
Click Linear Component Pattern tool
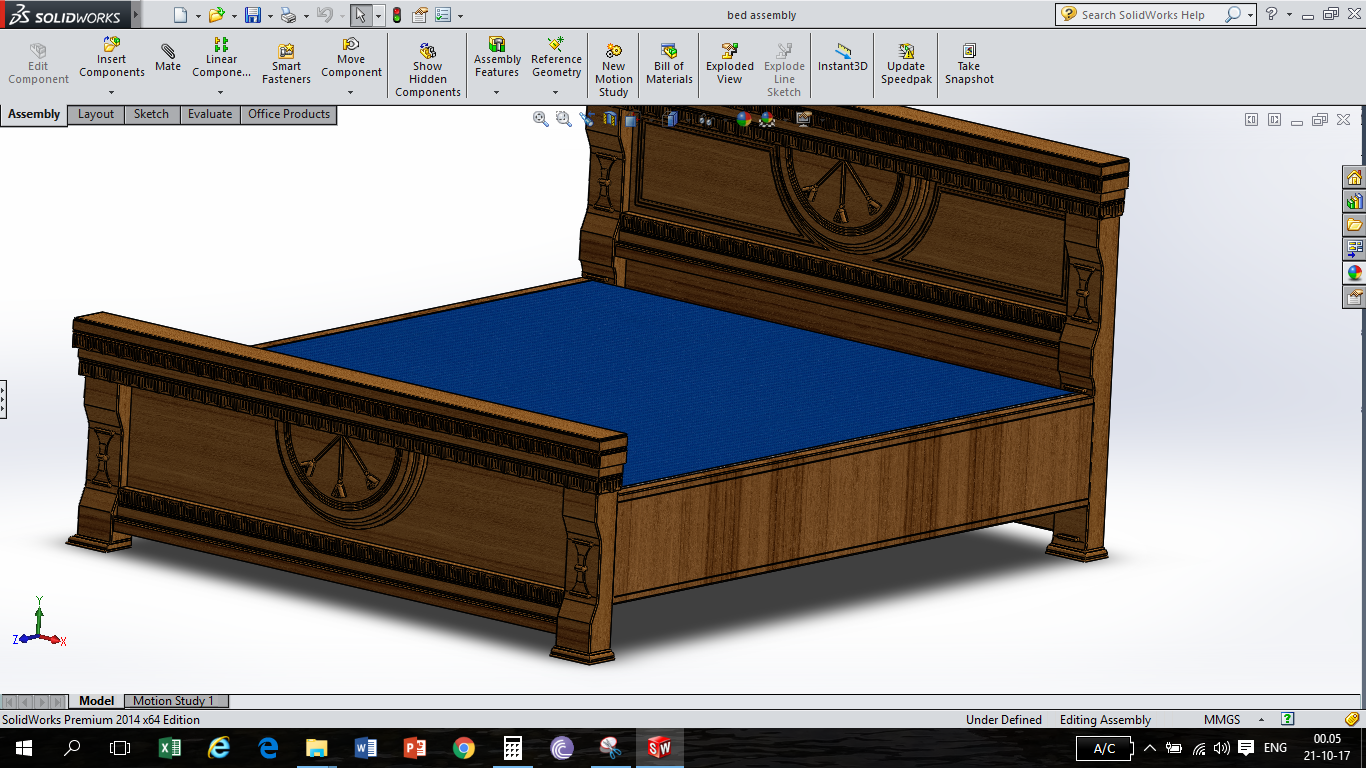click(x=221, y=58)
